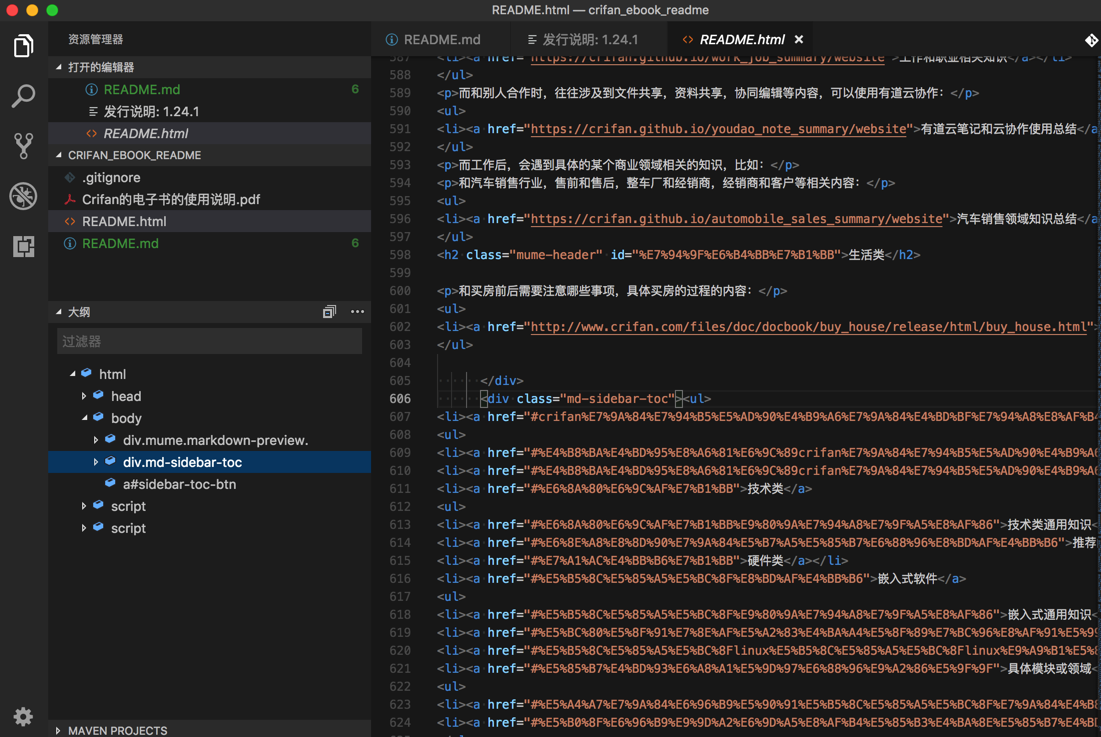This screenshot has width=1101, height=737.
Task: Click line number 598 in the gutter
Action: (400, 255)
